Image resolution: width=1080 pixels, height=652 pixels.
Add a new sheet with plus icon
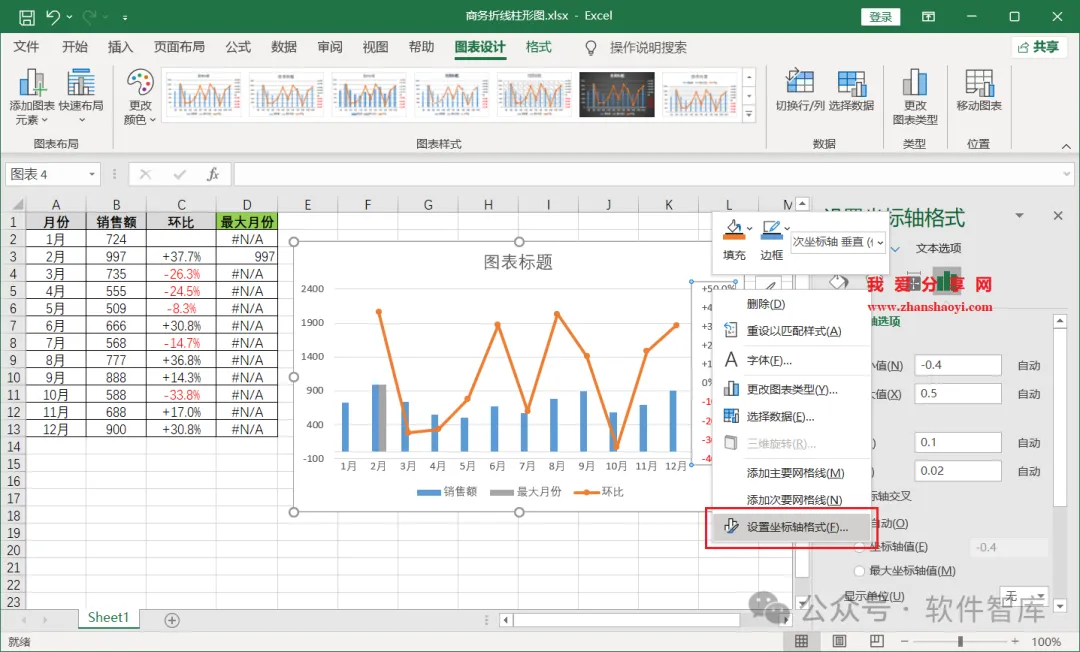(x=172, y=620)
